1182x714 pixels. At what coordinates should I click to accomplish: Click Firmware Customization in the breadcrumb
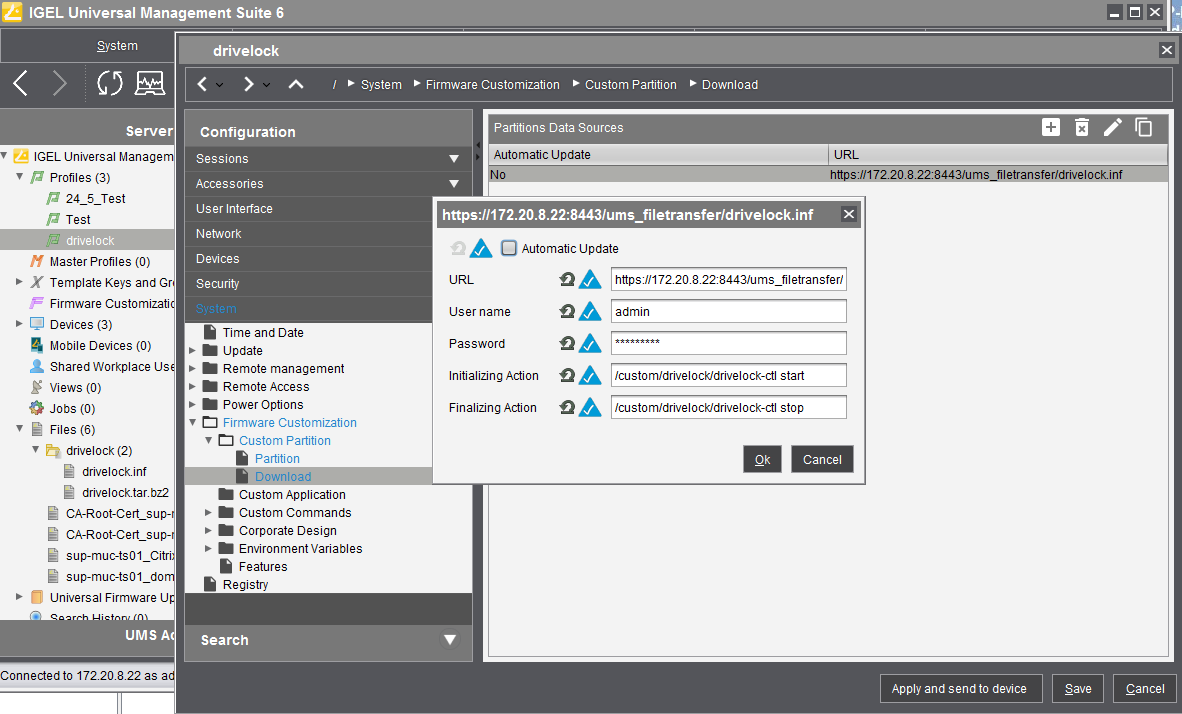492,84
